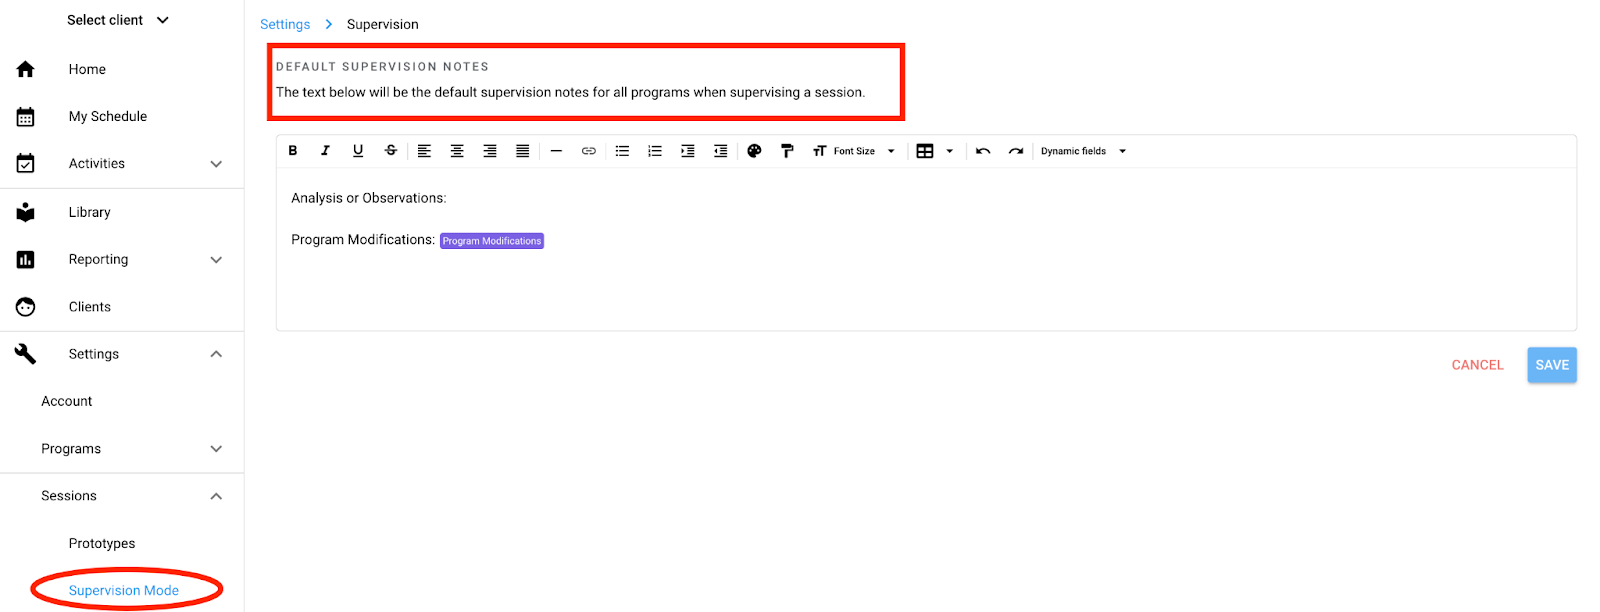The image size is (1600, 612).
Task: Apply strikethrough to the text
Action: click(x=391, y=151)
